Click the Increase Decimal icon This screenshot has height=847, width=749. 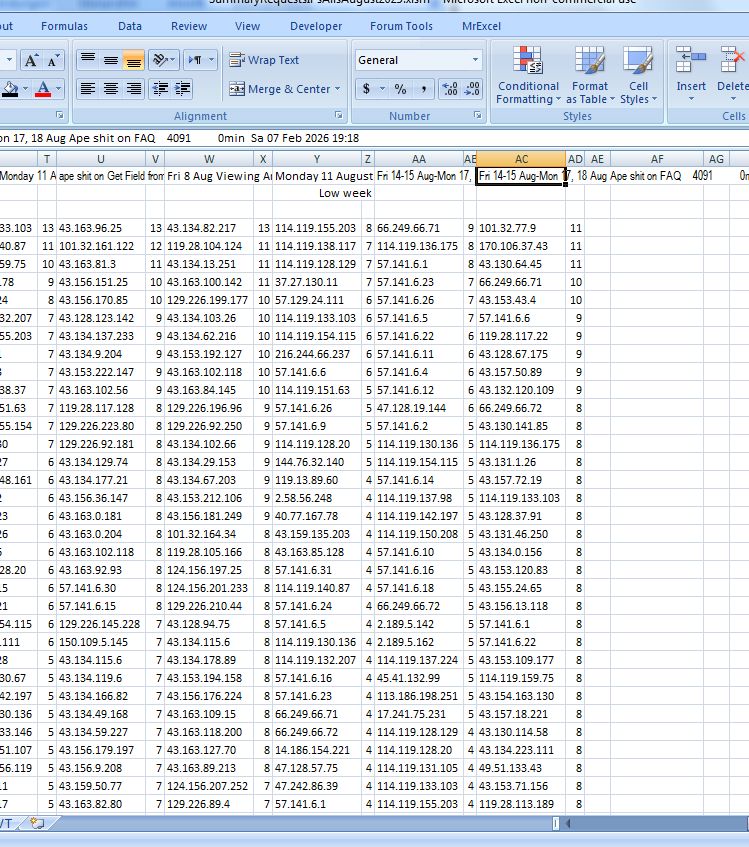(450, 89)
